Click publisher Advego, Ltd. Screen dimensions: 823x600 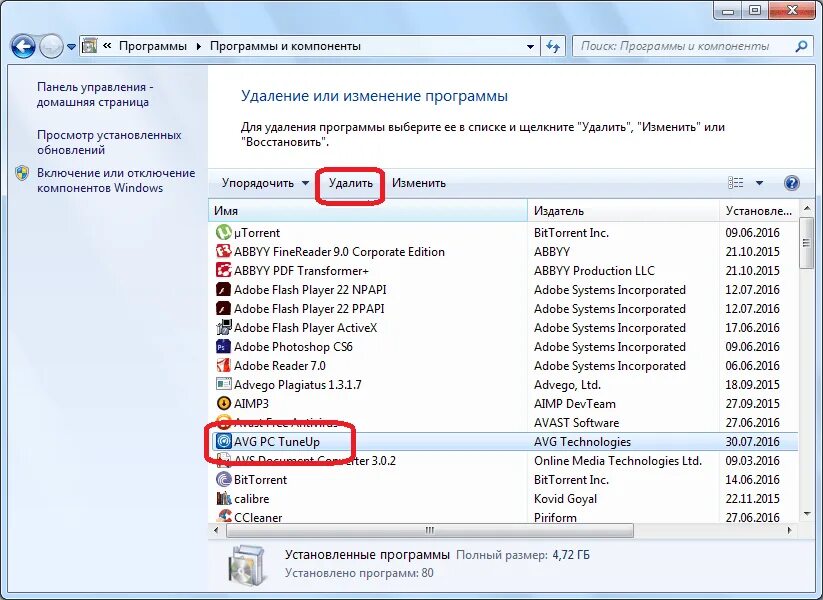pos(567,385)
